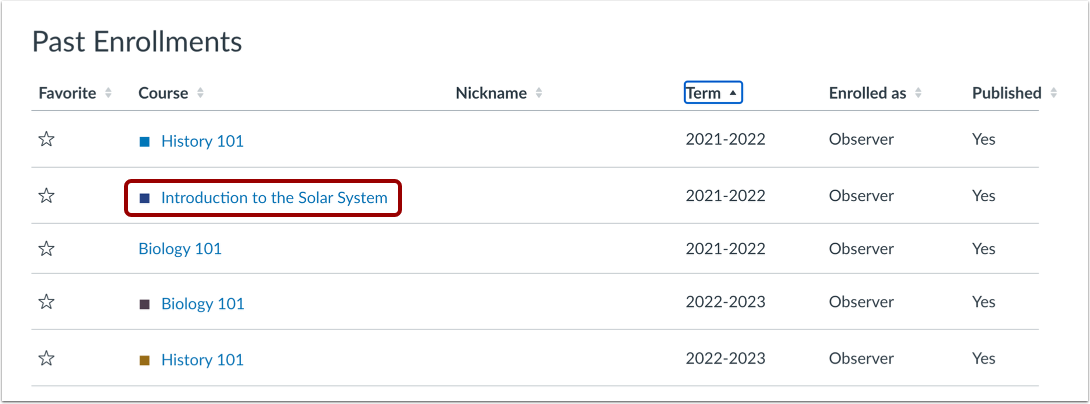
Task: Click the Term sort ascending arrow
Action: pyautogui.click(x=733, y=93)
